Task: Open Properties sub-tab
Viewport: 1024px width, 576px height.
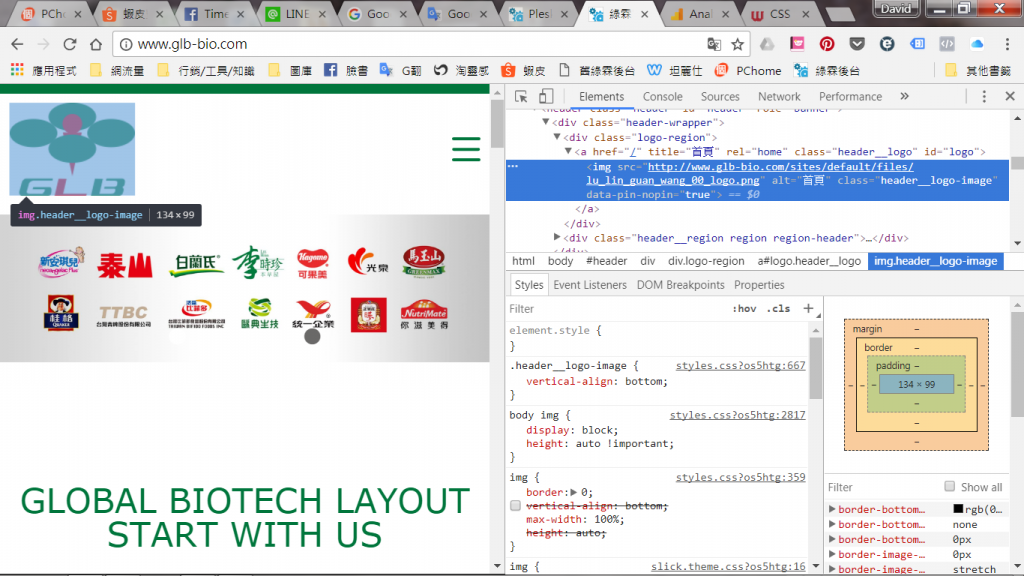Action: pos(759,285)
